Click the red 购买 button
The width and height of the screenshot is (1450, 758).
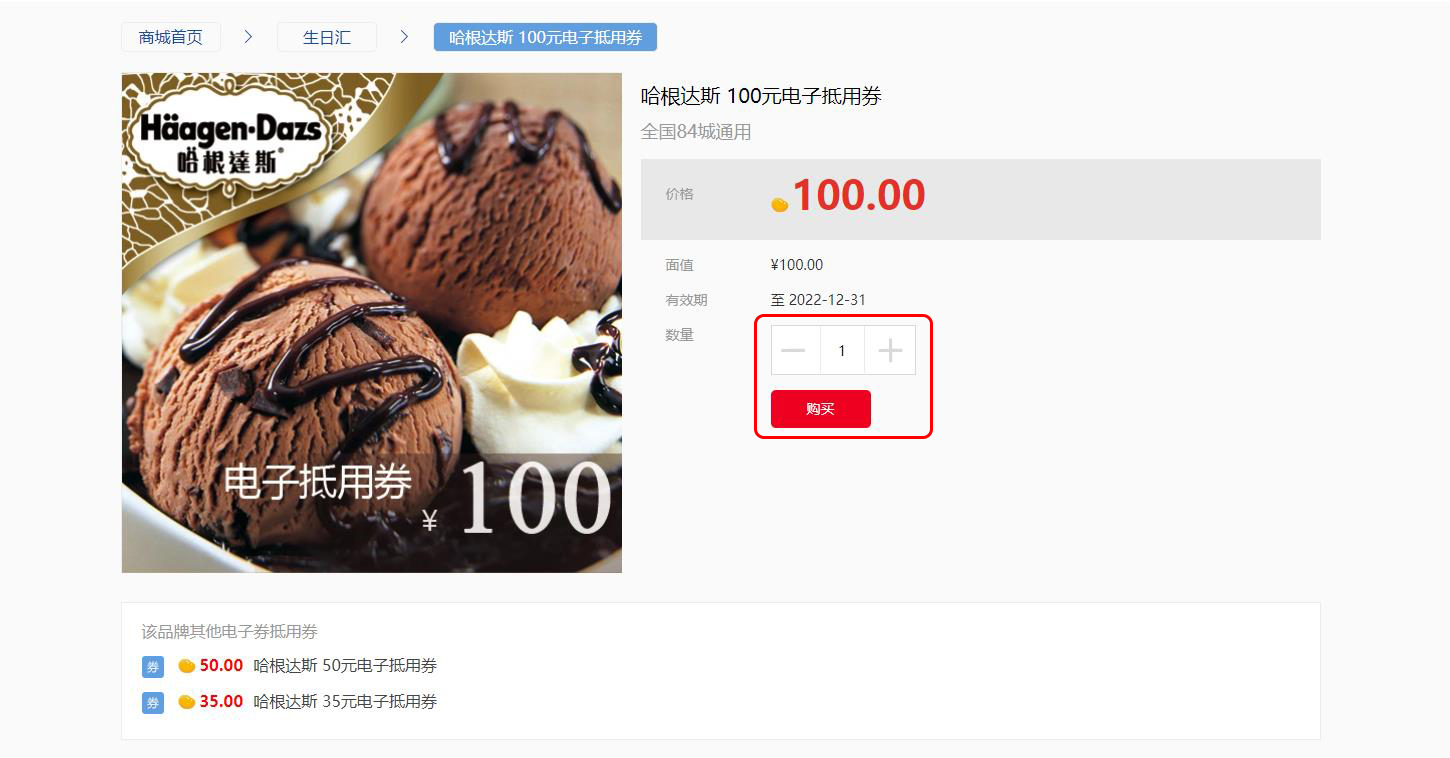[x=821, y=409]
